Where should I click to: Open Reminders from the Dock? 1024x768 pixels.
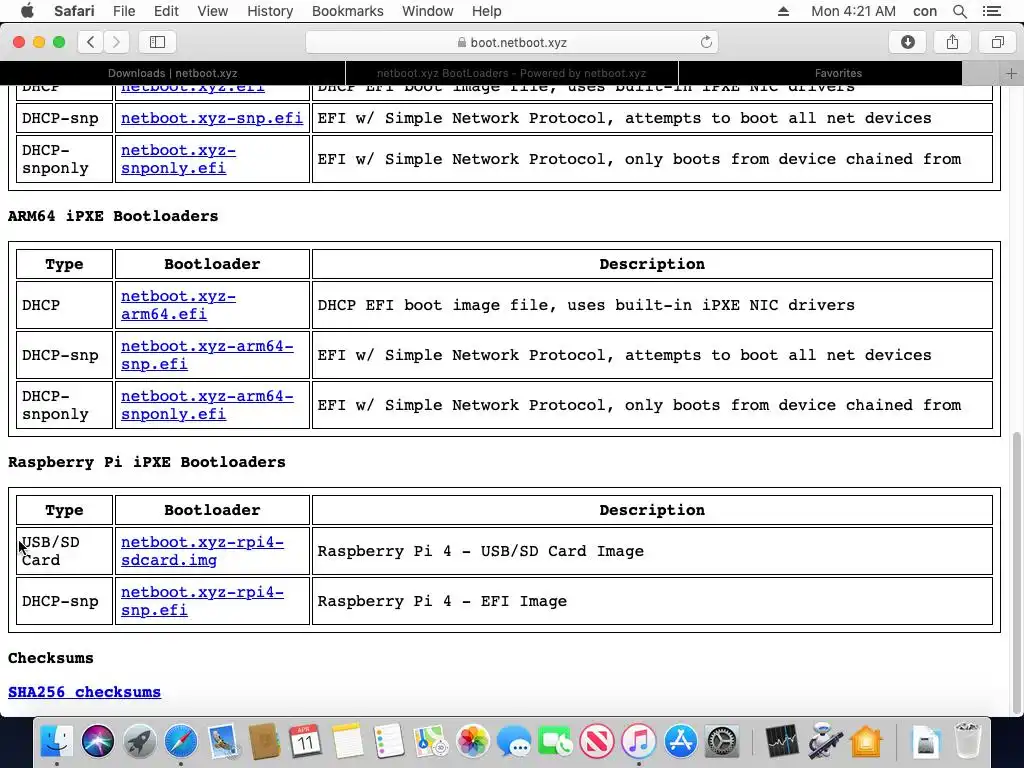(x=389, y=741)
